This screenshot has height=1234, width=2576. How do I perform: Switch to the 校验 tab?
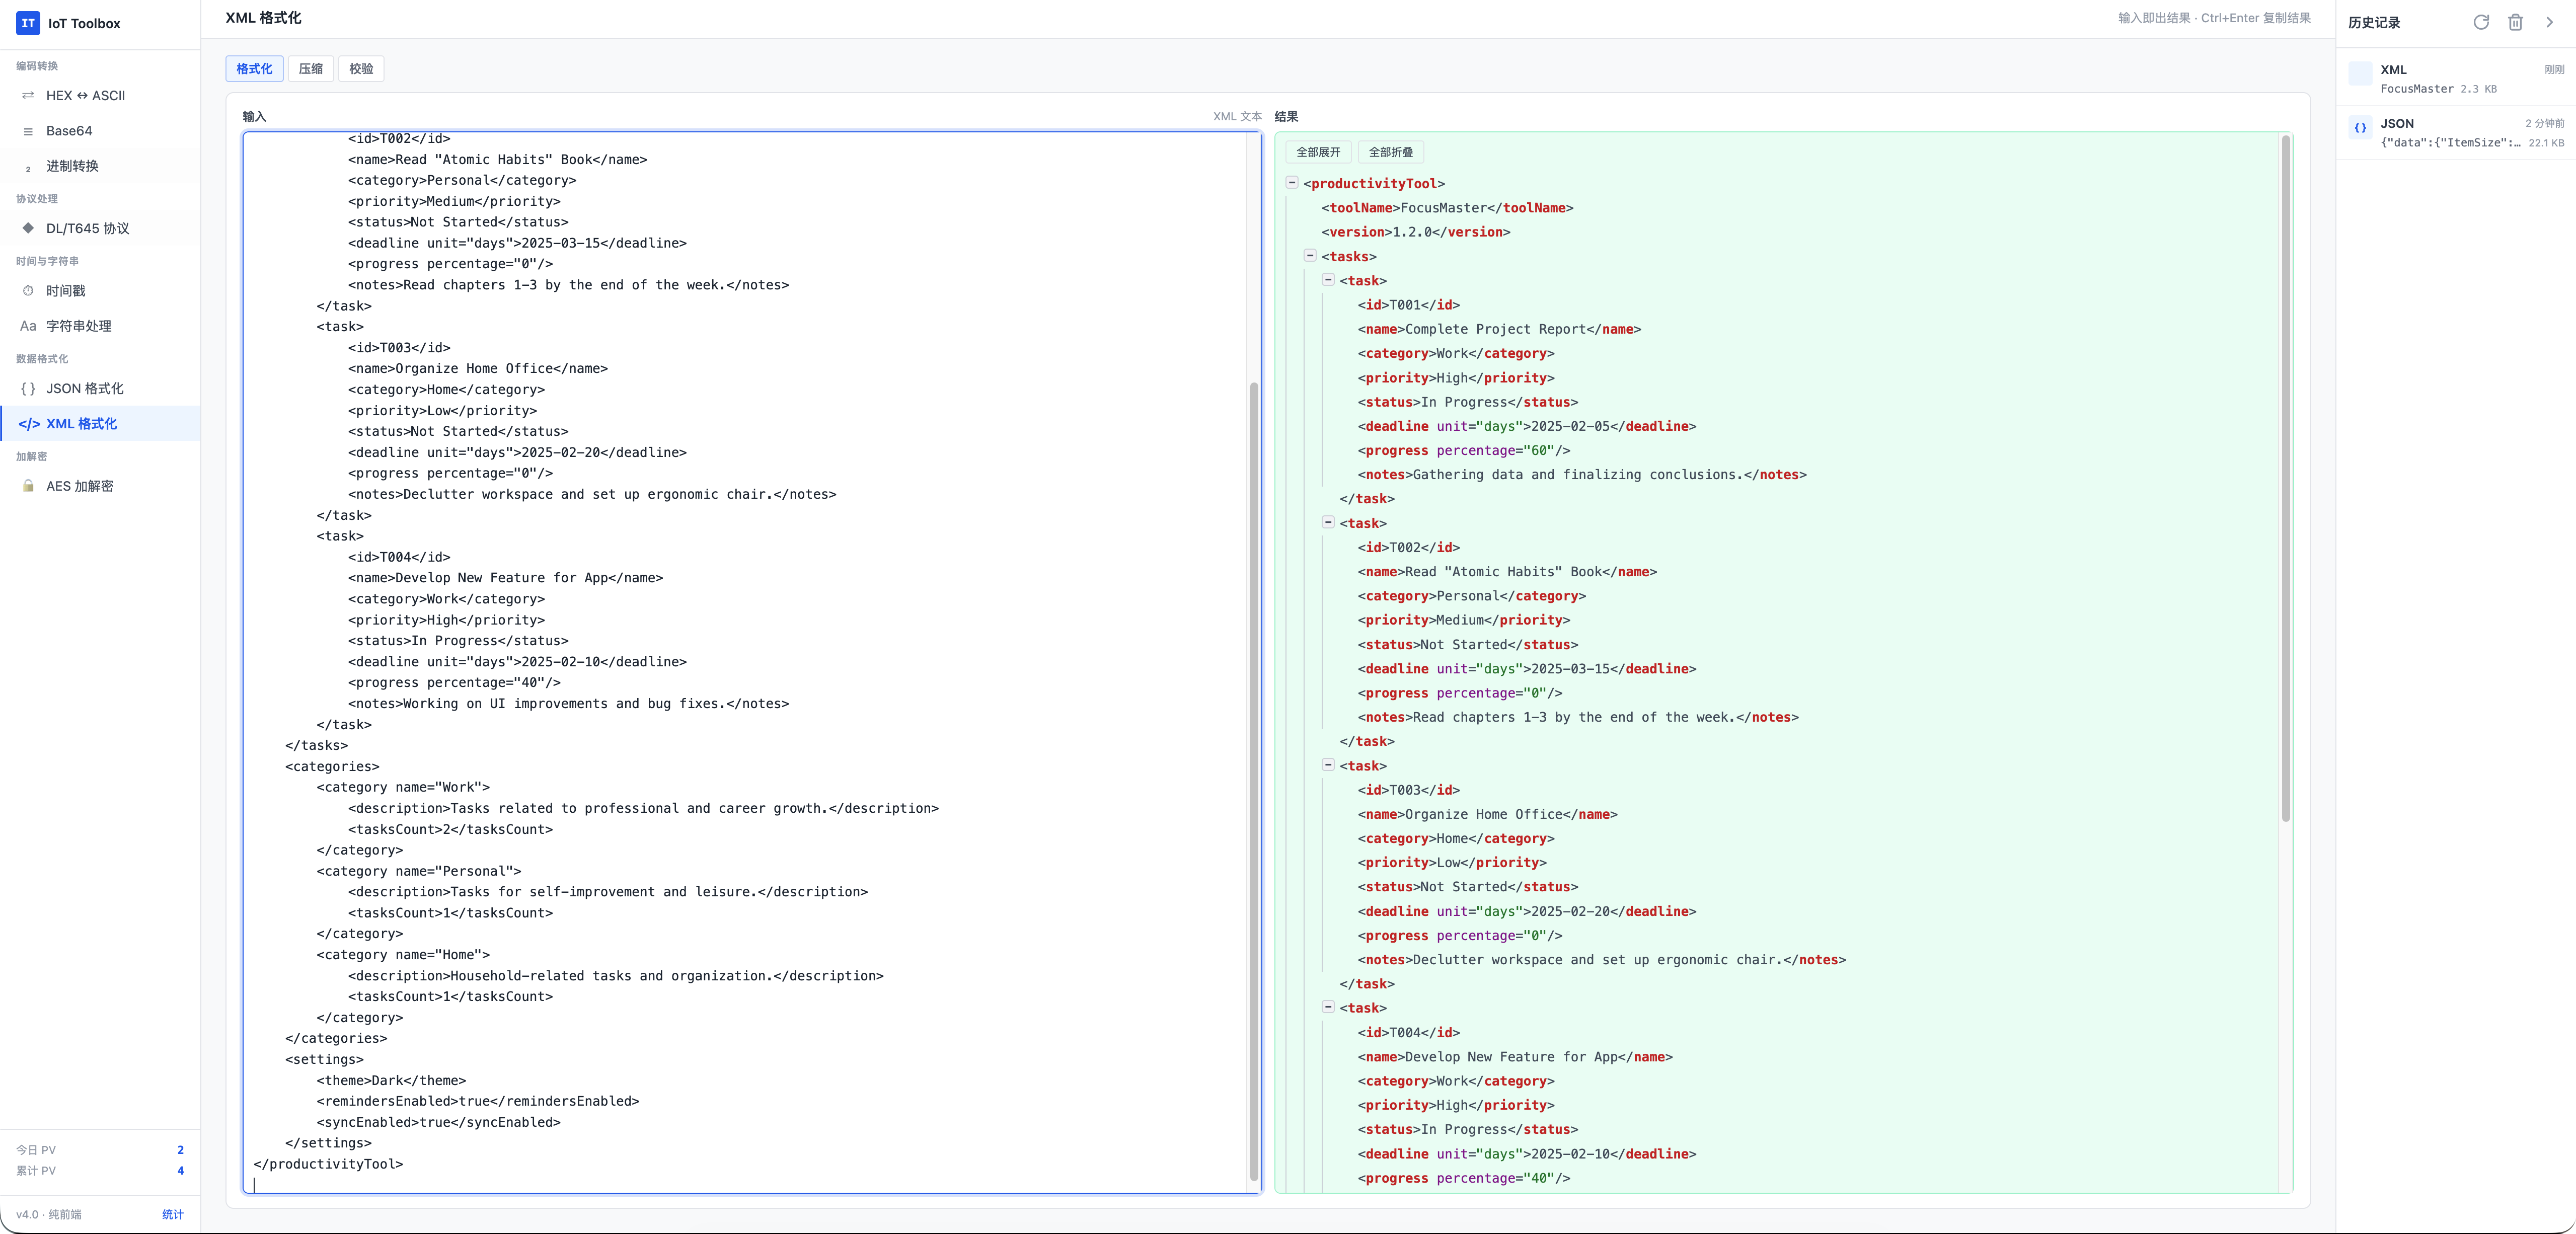(361, 69)
